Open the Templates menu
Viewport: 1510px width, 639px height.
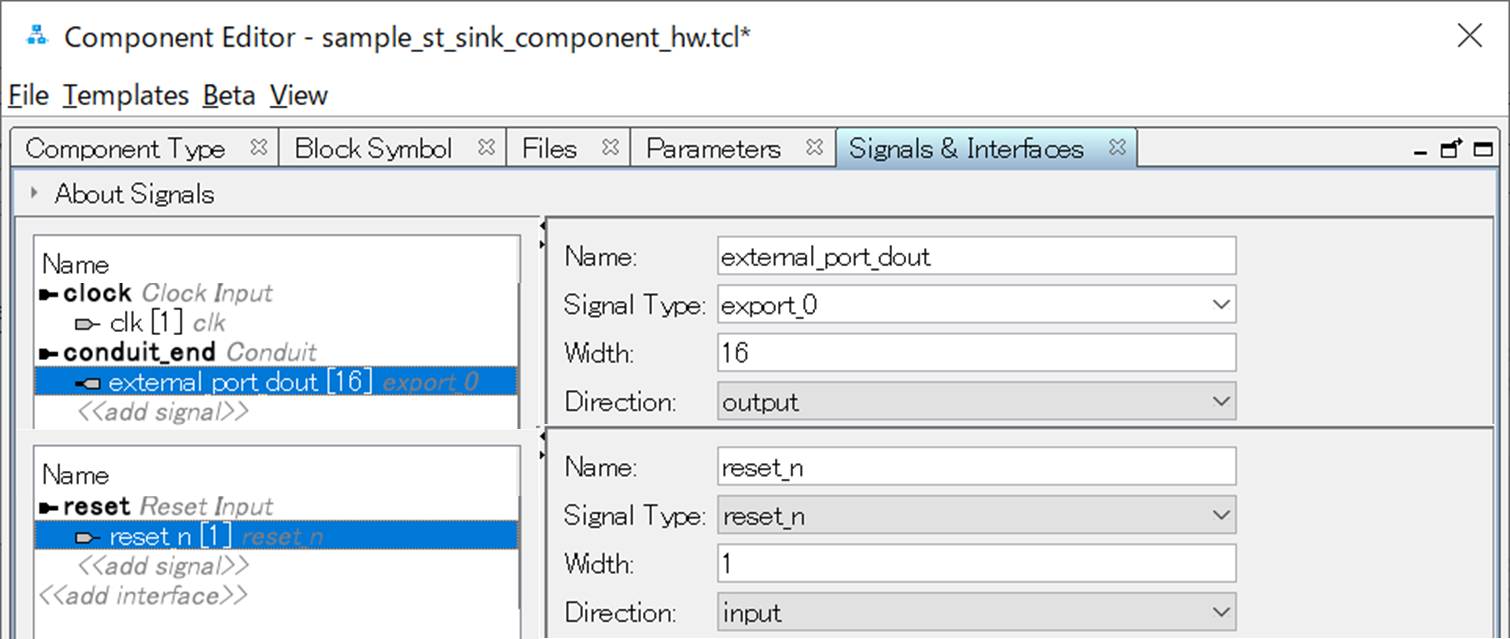point(126,95)
